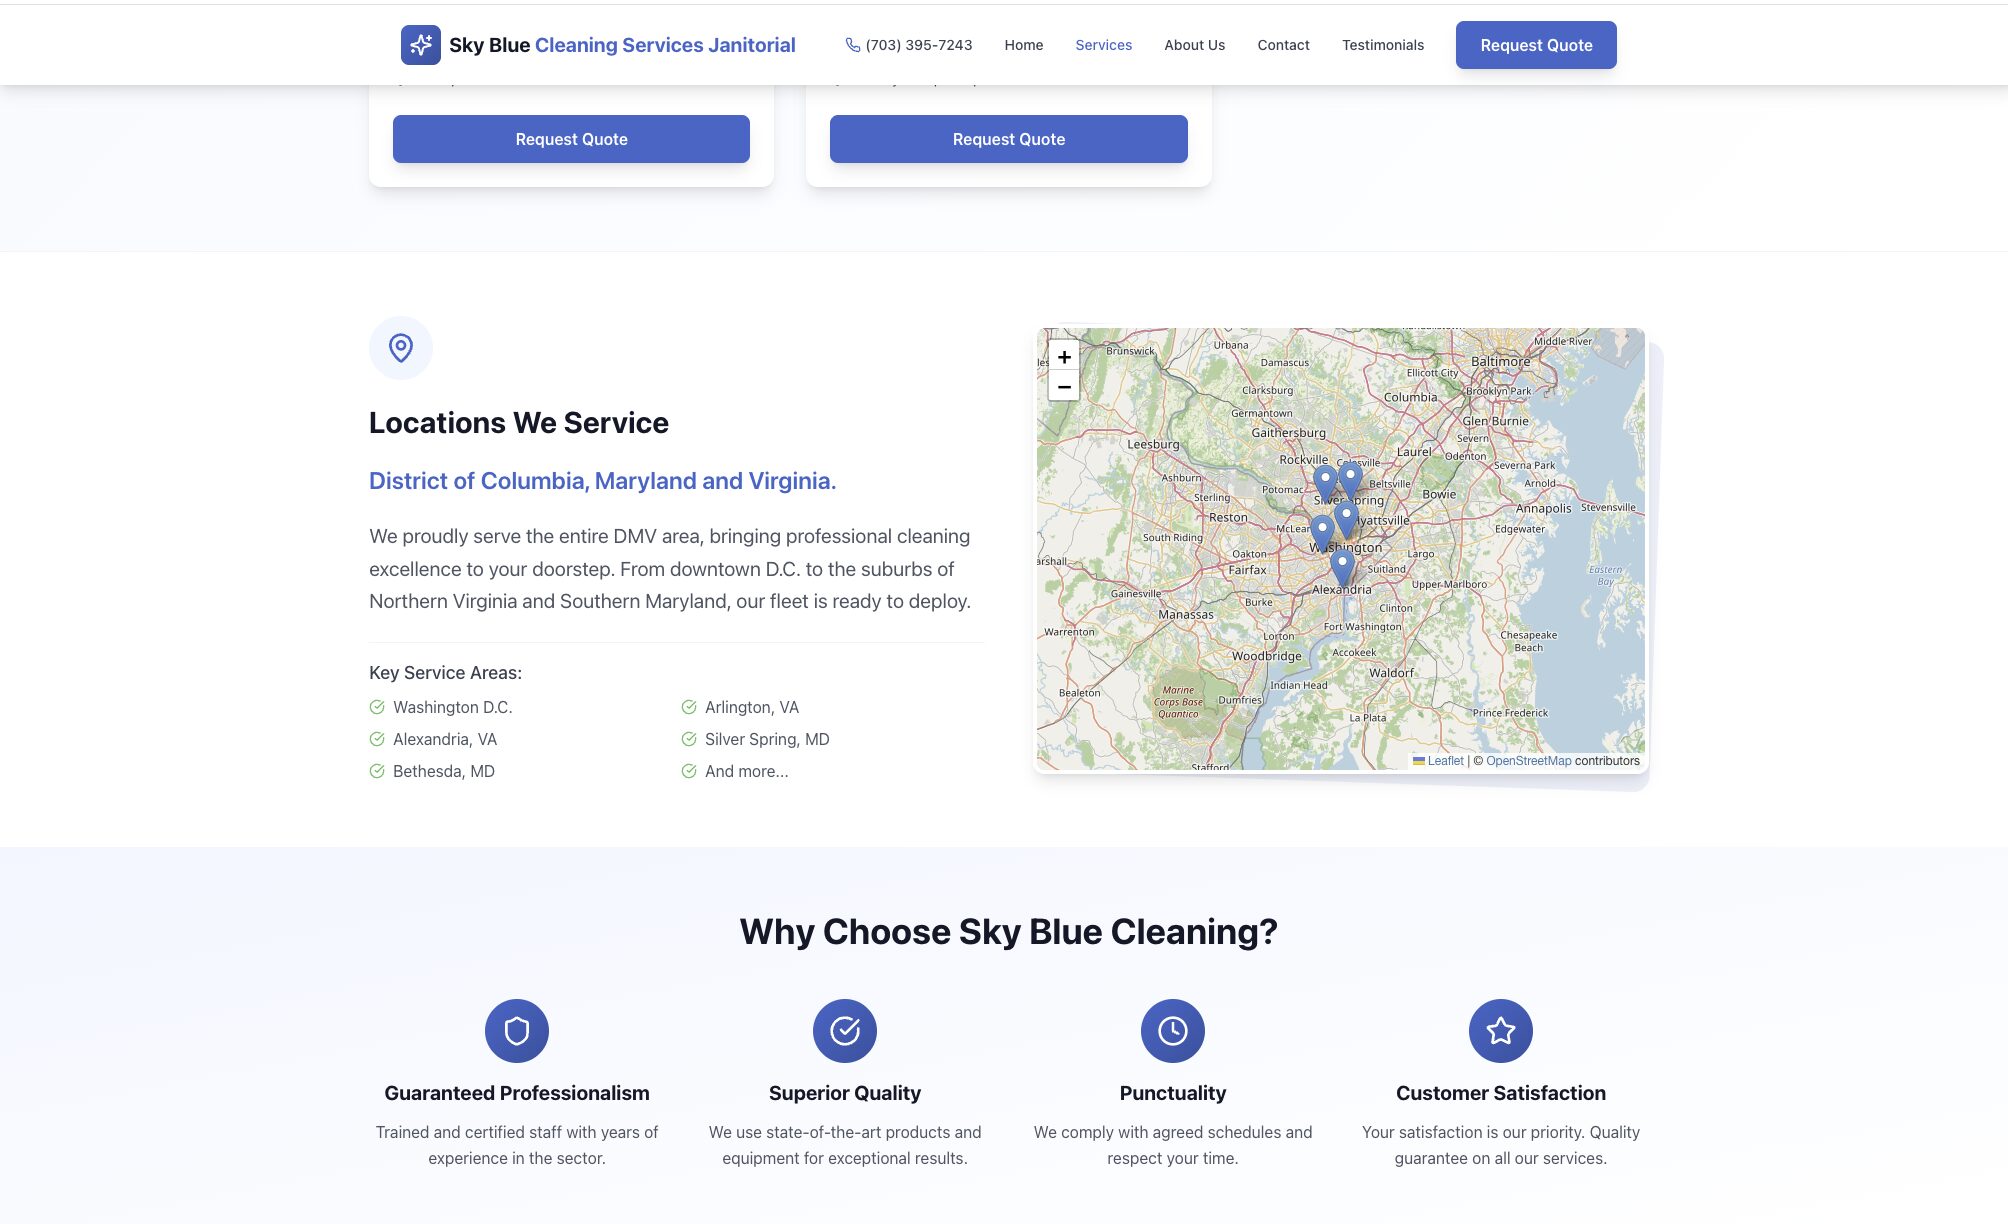Viewport: 2008px width, 1224px height.
Task: Click the Washington D.C. list entry
Action: tap(452, 707)
